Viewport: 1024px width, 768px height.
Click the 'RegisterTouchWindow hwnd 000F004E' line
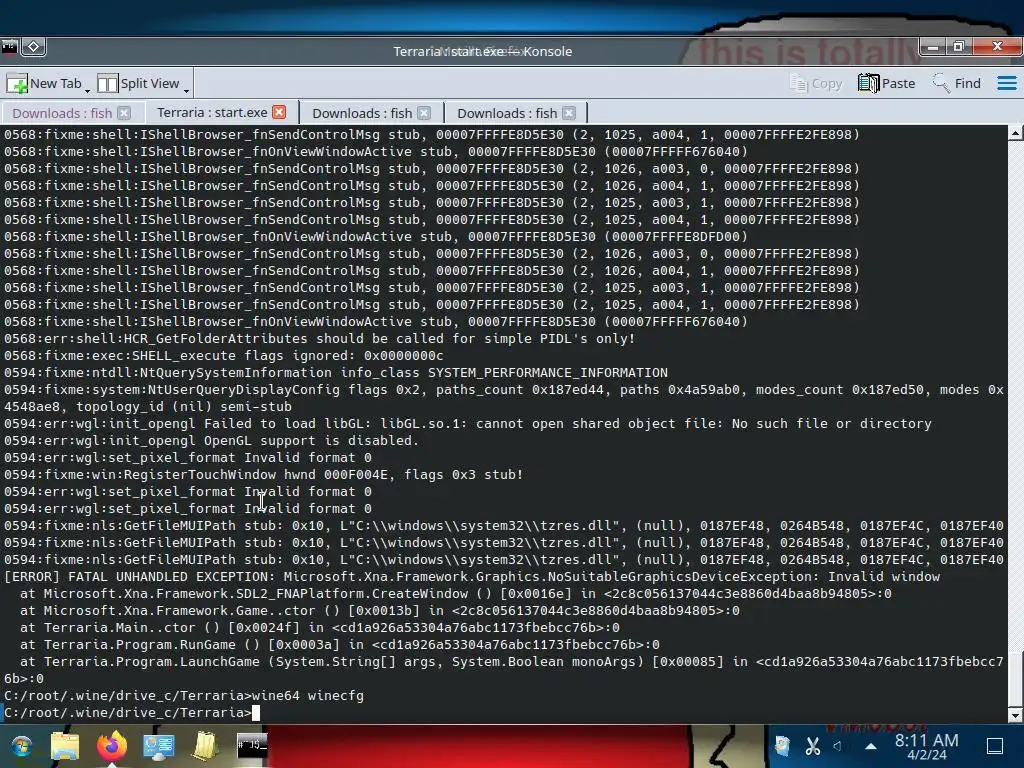pyautogui.click(x=263, y=475)
